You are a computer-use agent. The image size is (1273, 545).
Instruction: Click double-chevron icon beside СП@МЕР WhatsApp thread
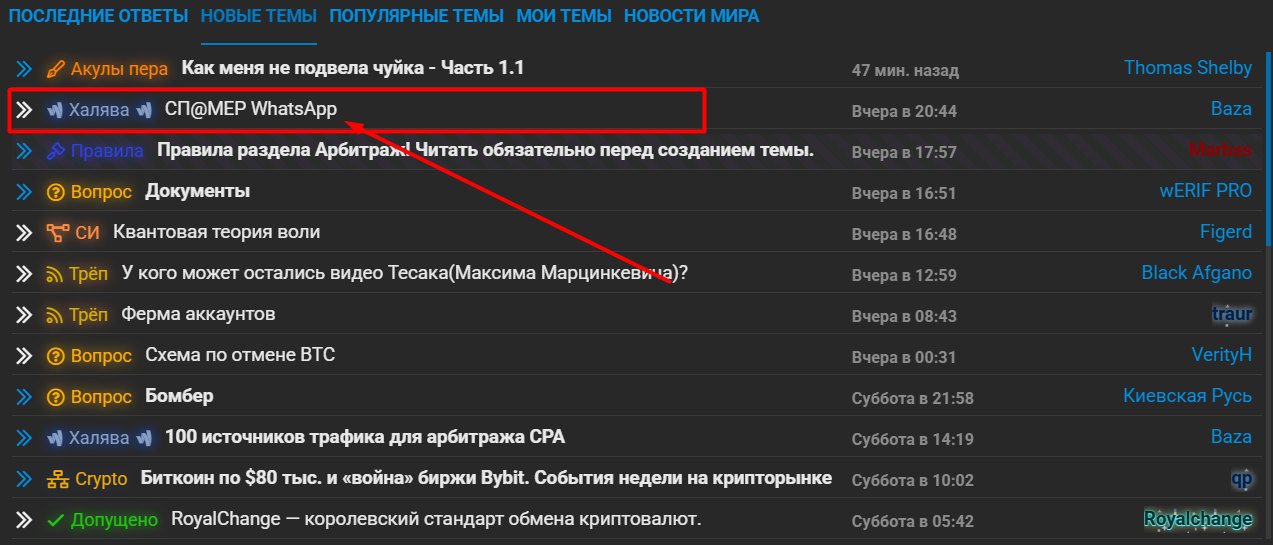click(24, 110)
